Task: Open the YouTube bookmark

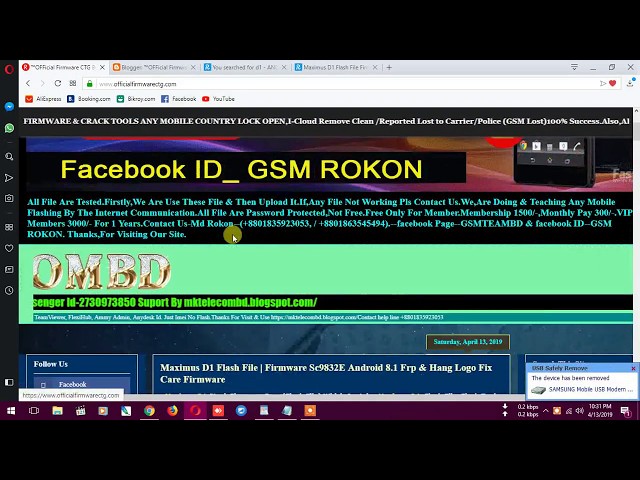Action: pyautogui.click(x=218, y=99)
